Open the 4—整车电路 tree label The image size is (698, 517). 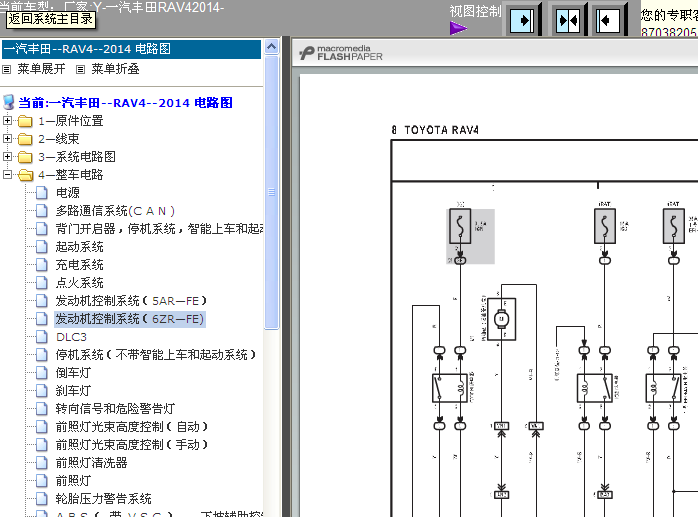click(71, 175)
